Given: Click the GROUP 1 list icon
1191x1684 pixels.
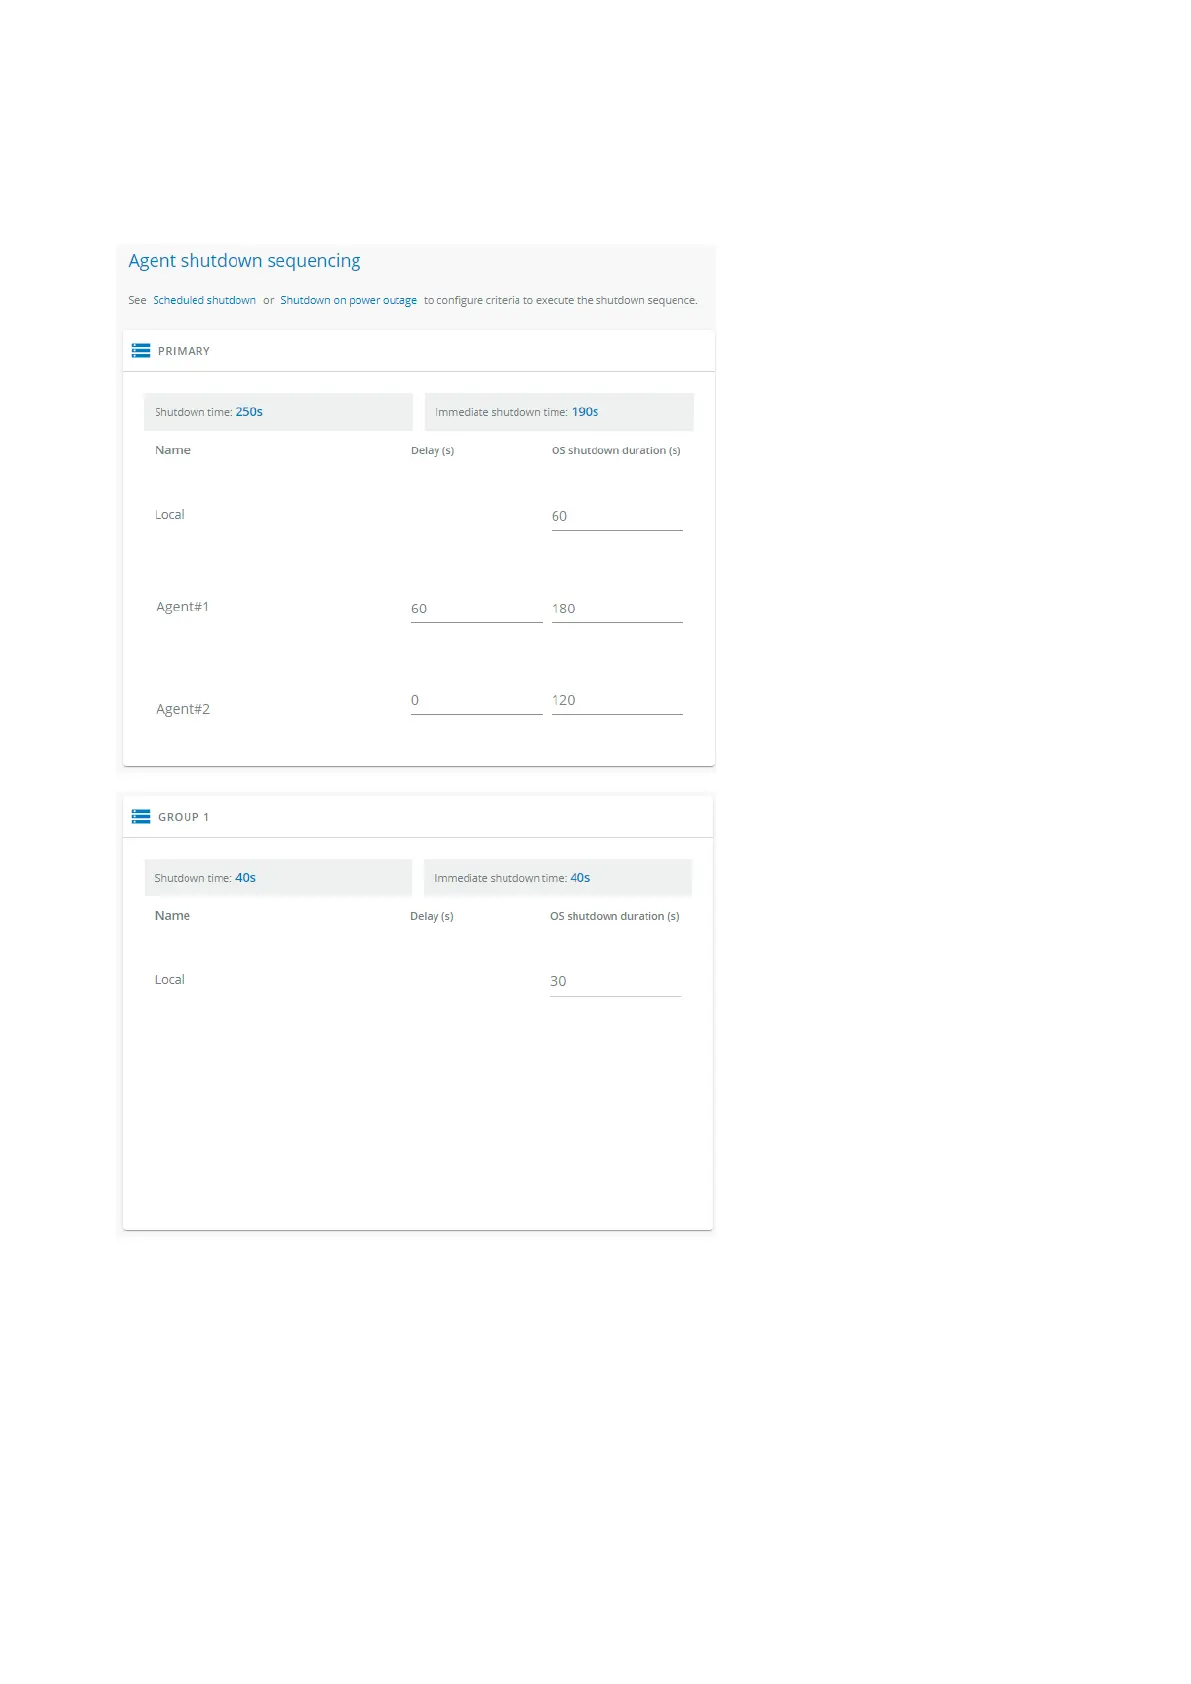Looking at the screenshot, I should 141,817.
